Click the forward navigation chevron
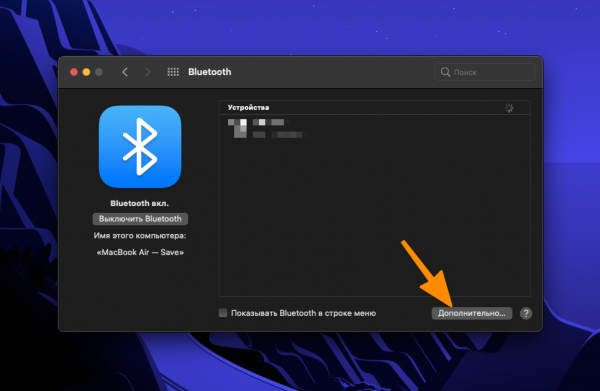The width and height of the screenshot is (600, 391). tap(147, 72)
